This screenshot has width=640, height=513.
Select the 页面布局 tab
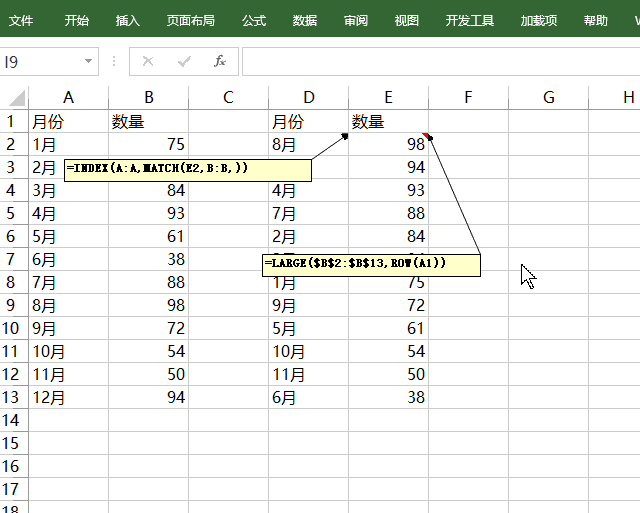[190, 20]
